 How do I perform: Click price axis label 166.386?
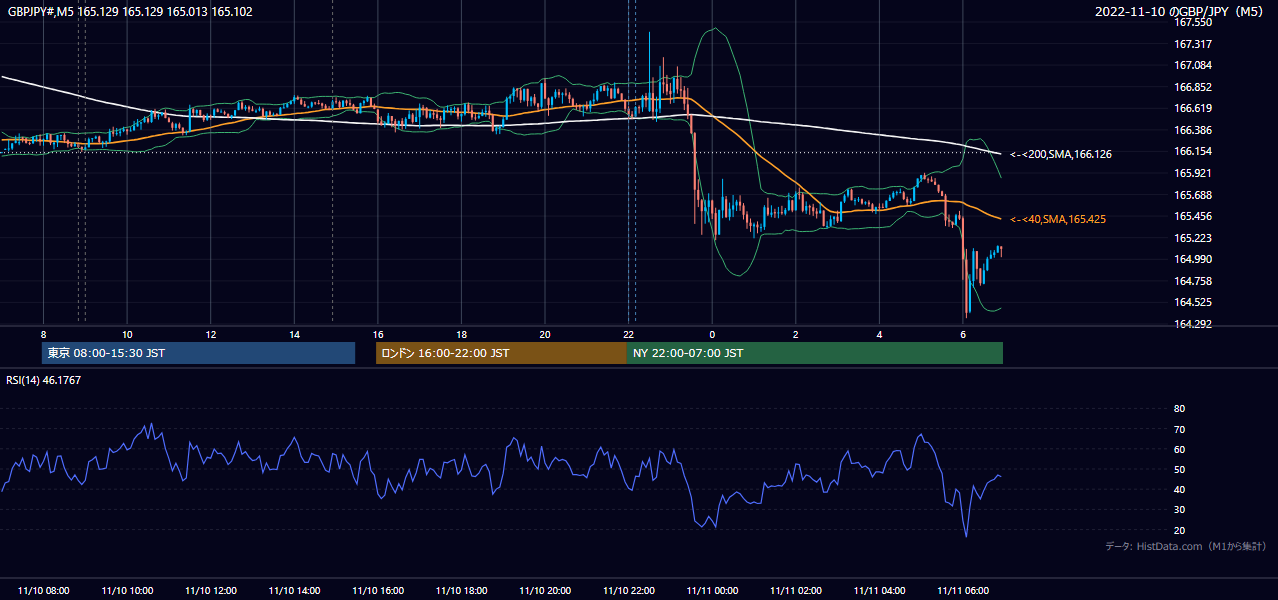point(1193,130)
